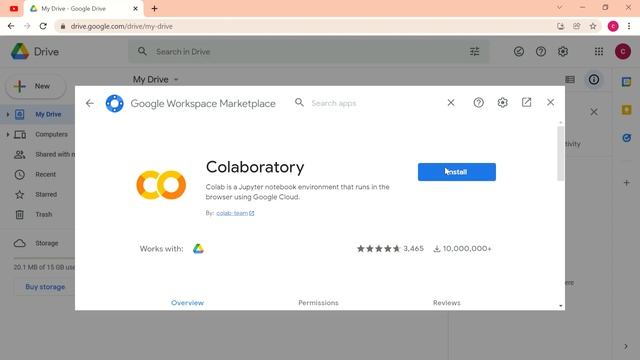Go back in Workspace Marketplace dialog
This screenshot has width=640, height=360.
(x=90, y=103)
